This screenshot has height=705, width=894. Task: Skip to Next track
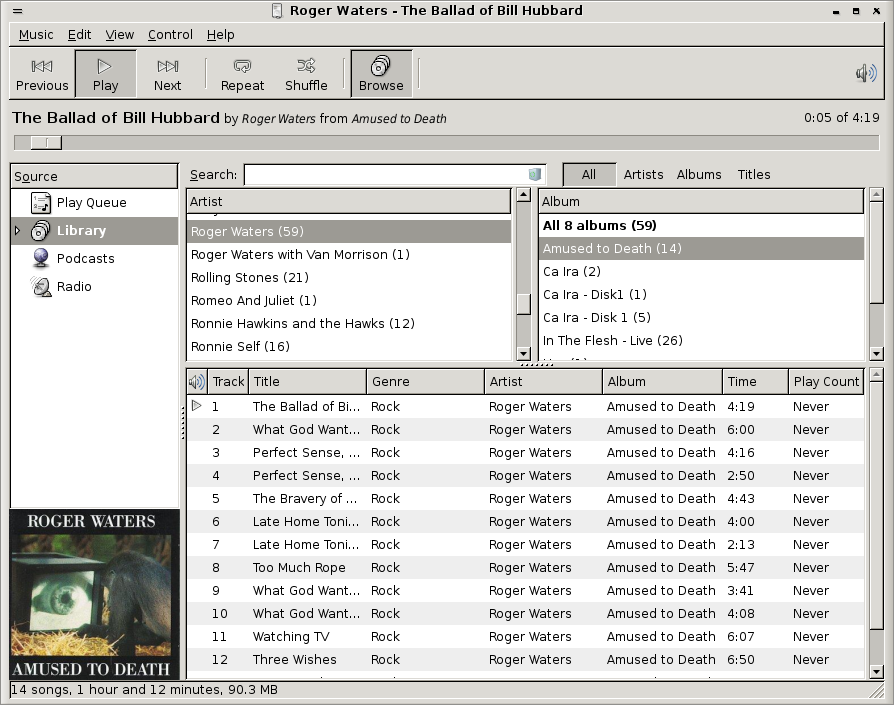pyautogui.click(x=168, y=75)
